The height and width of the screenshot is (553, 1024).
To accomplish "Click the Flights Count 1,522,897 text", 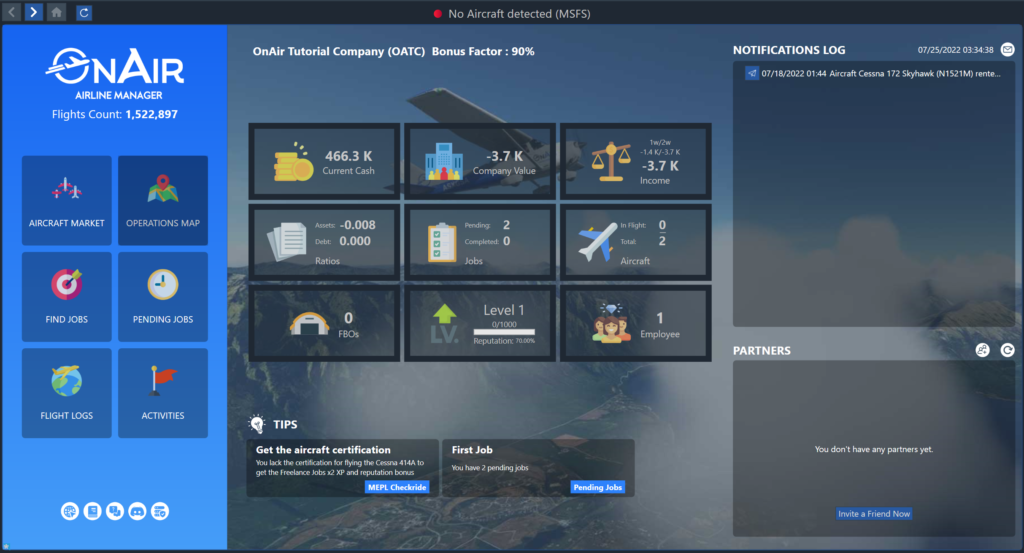I will tap(115, 114).
